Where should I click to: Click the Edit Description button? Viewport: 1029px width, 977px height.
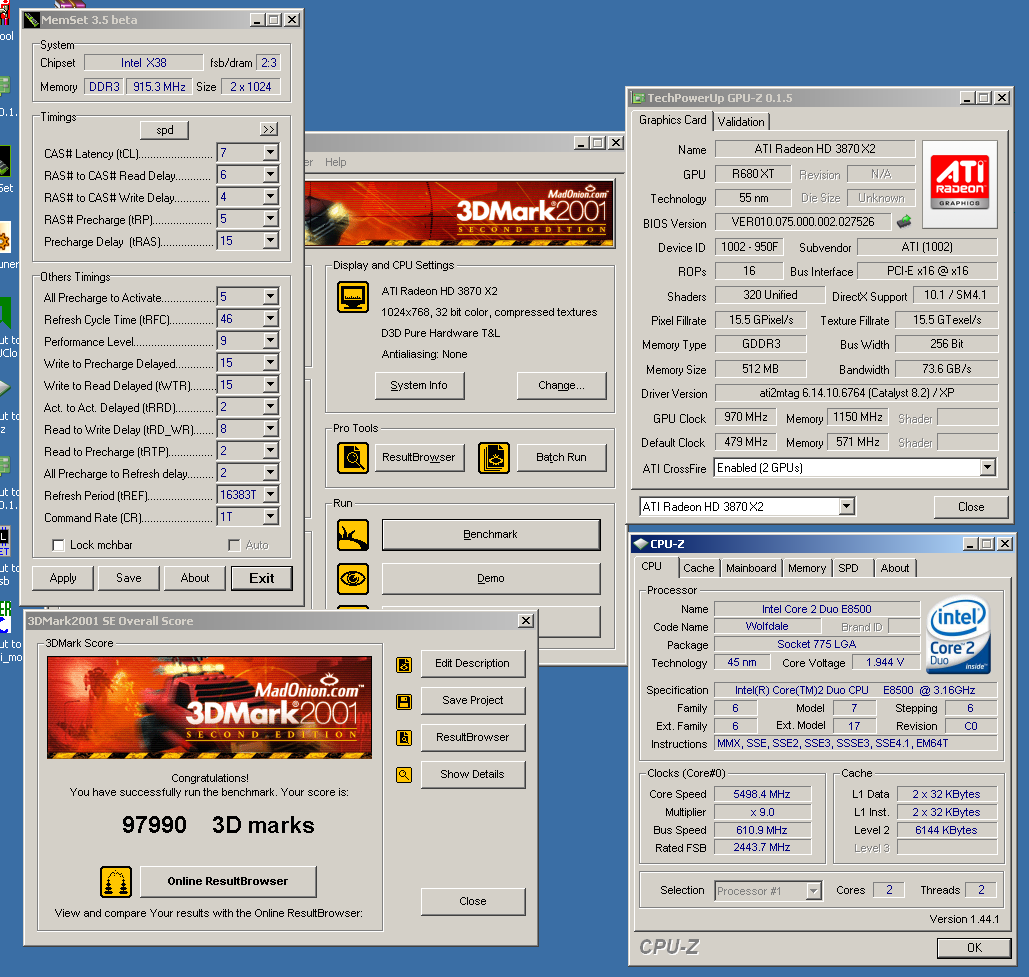point(472,664)
